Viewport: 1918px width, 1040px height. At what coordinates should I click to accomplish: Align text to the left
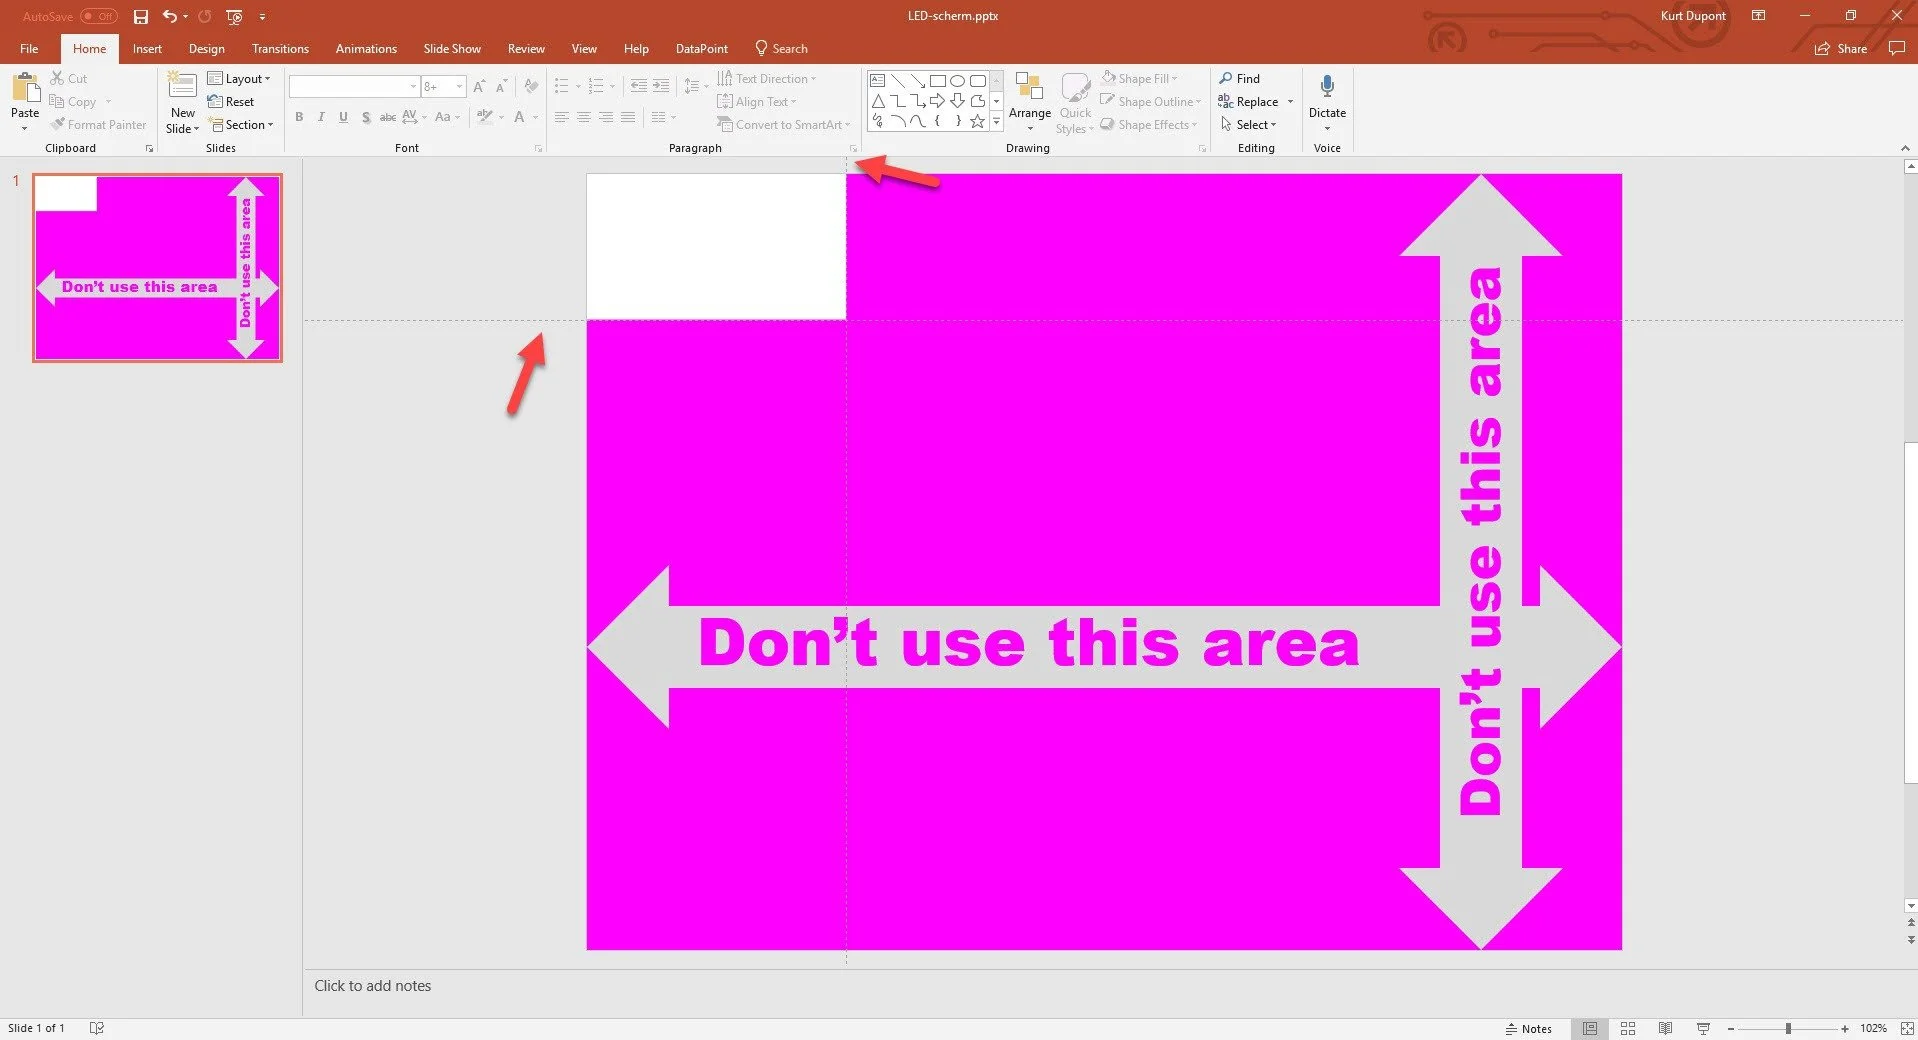click(562, 117)
